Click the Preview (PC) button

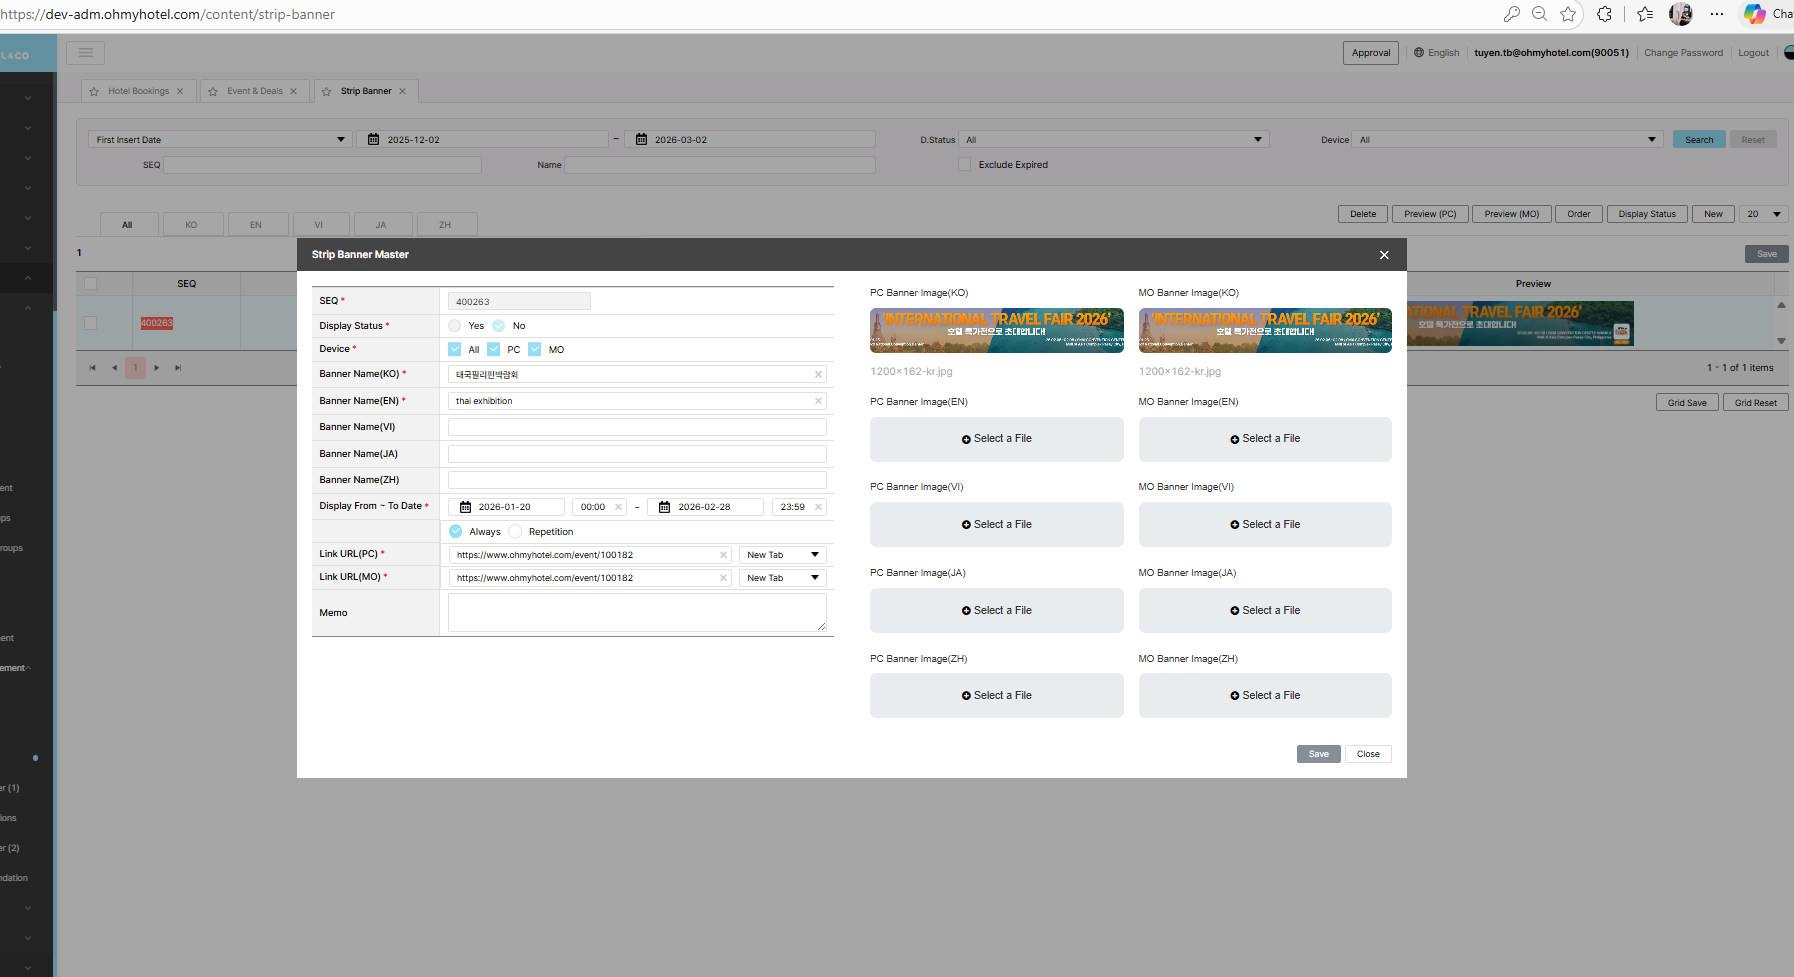click(1430, 214)
